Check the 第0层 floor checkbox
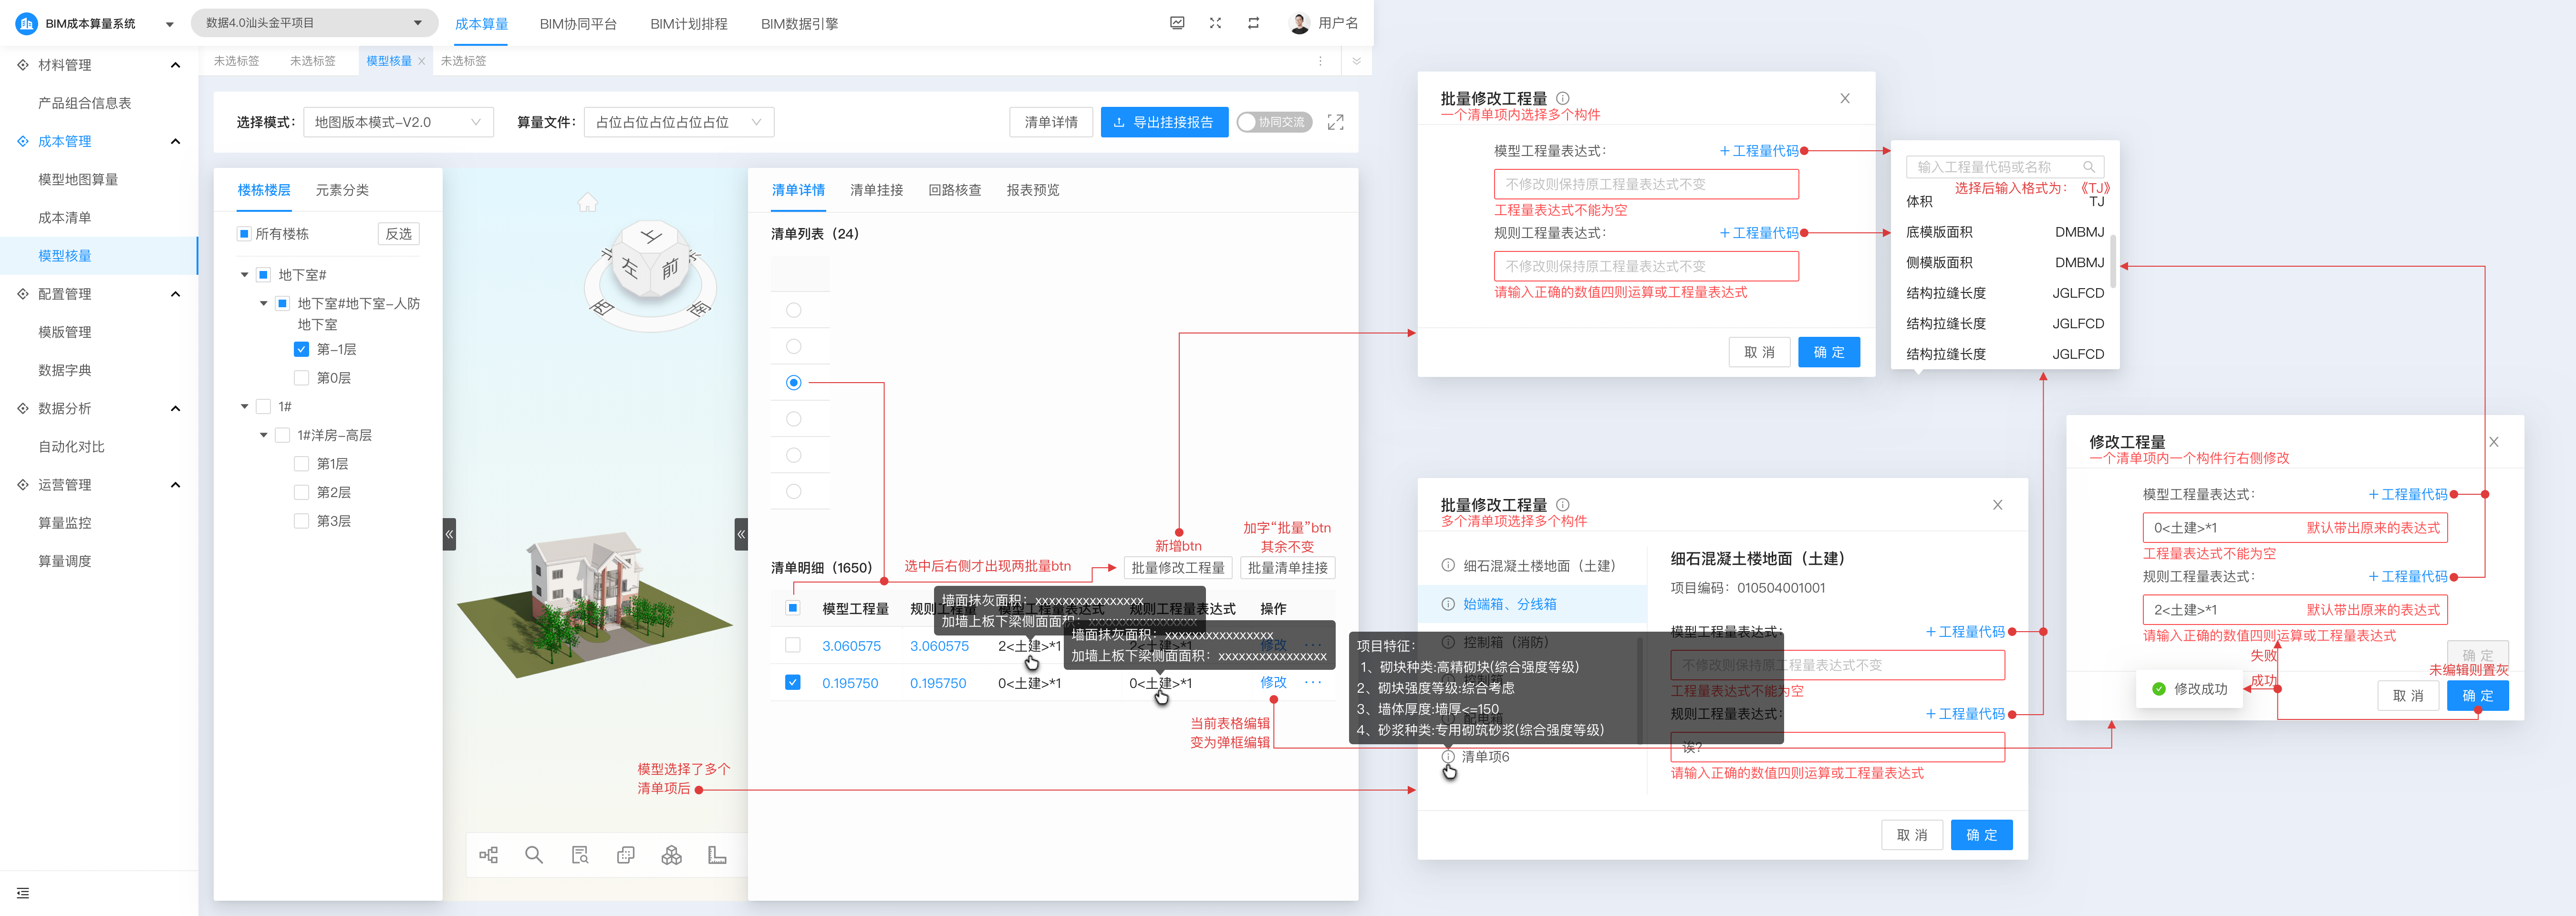The image size is (2576, 916). (301, 378)
